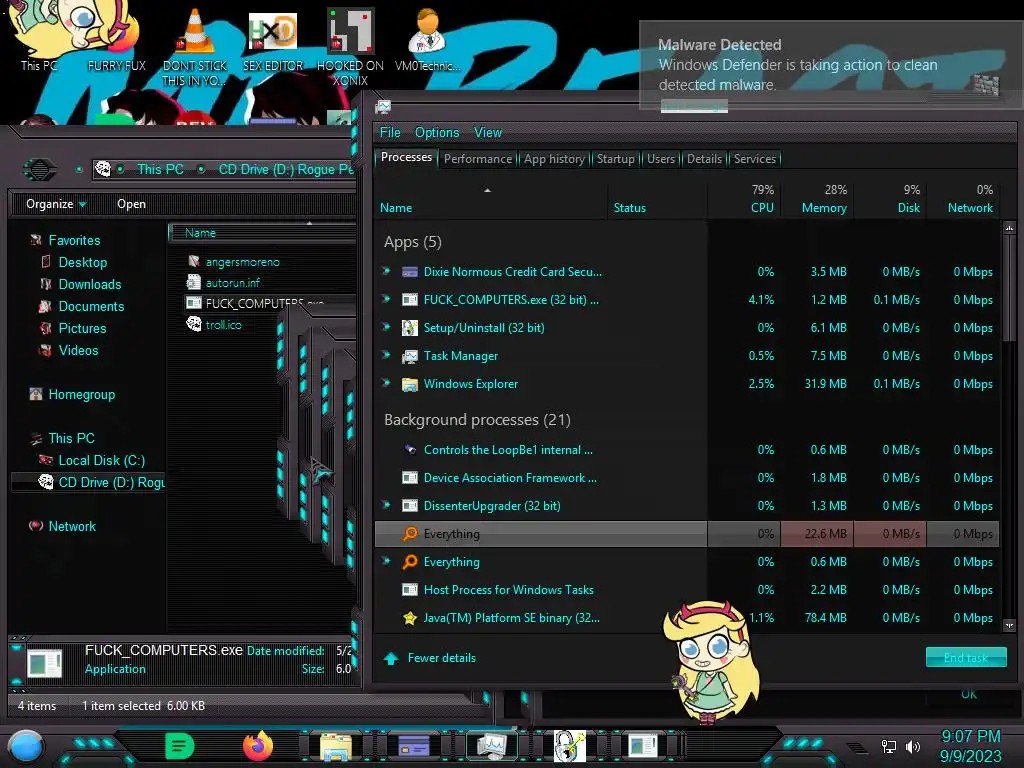Expand the FUCK_COMPUTERS.exe process entry

click(386, 299)
